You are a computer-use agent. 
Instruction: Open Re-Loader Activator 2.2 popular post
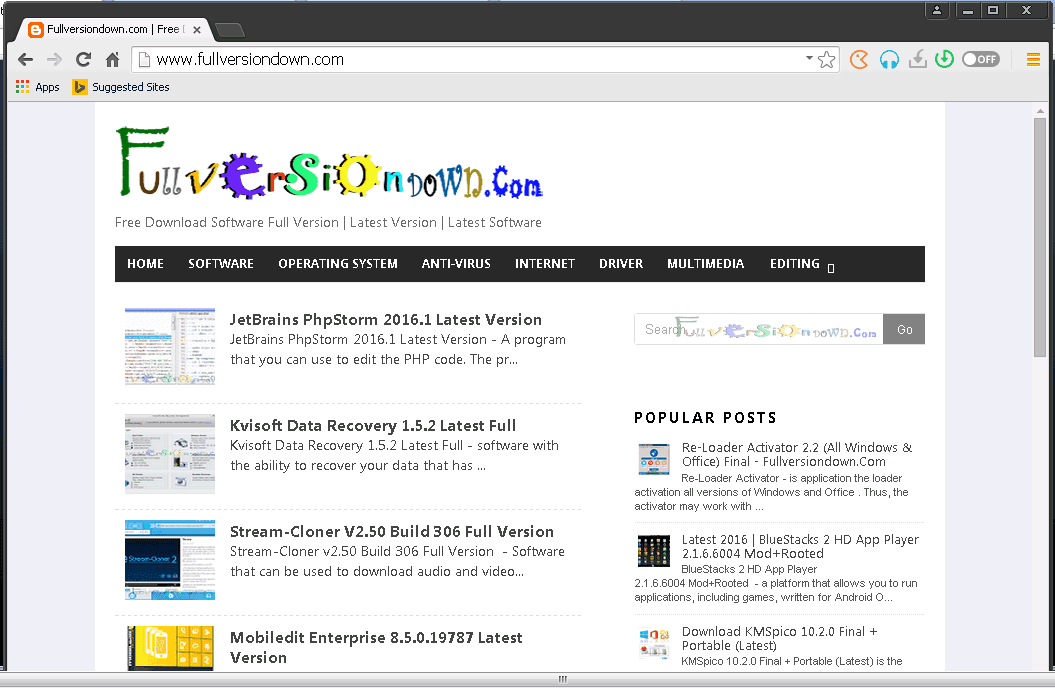pos(797,455)
